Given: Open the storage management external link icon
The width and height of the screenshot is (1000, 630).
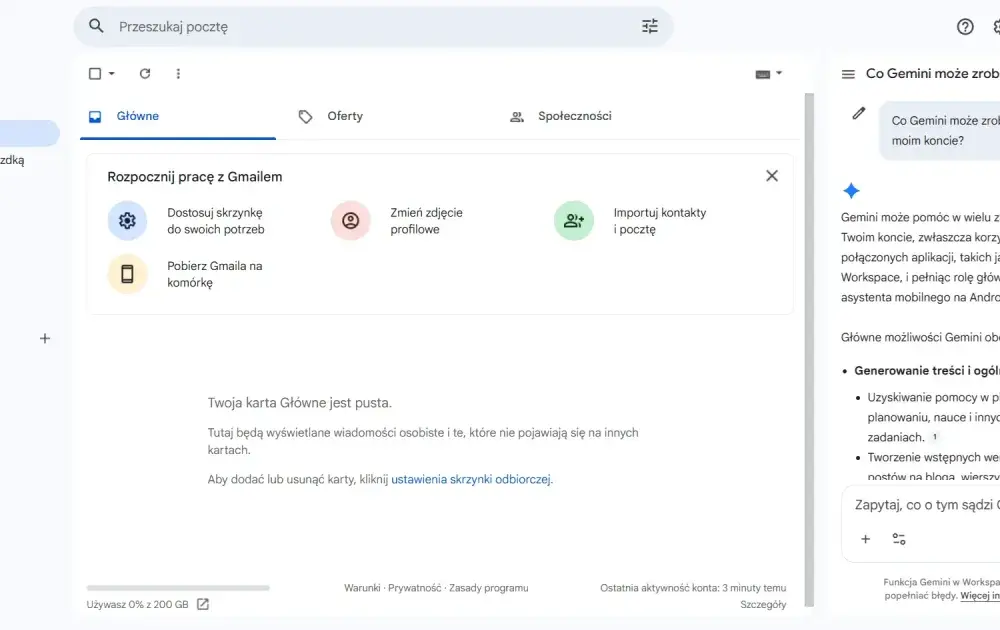Looking at the screenshot, I should tap(203, 604).
